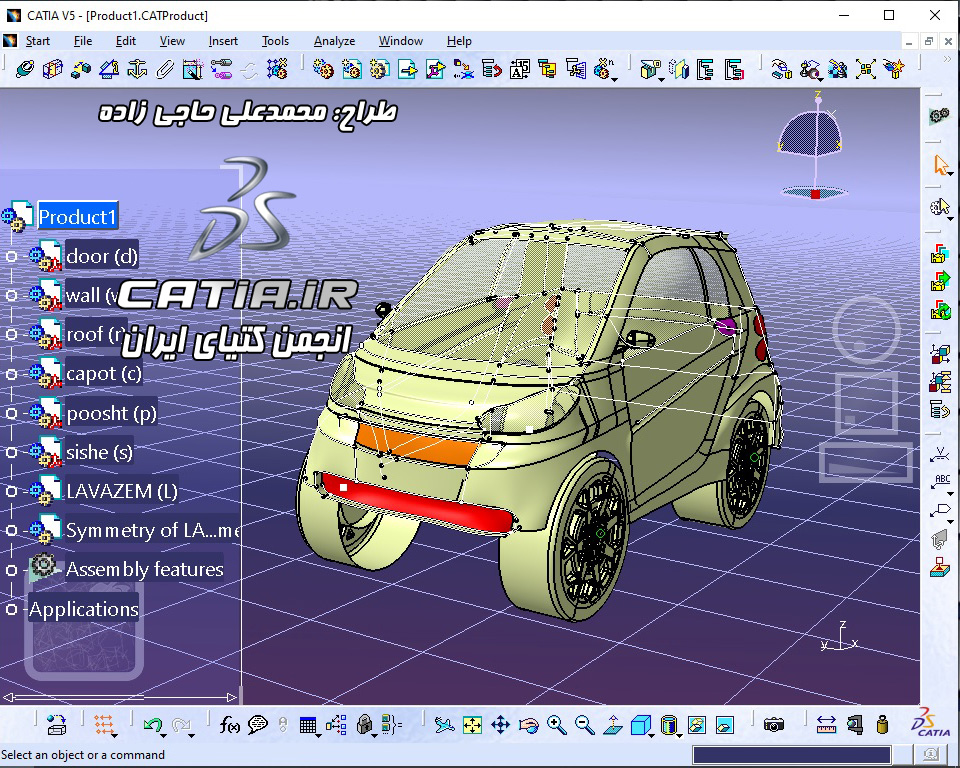
Task: Expand the sishe (s) tree node
Action: point(11,452)
